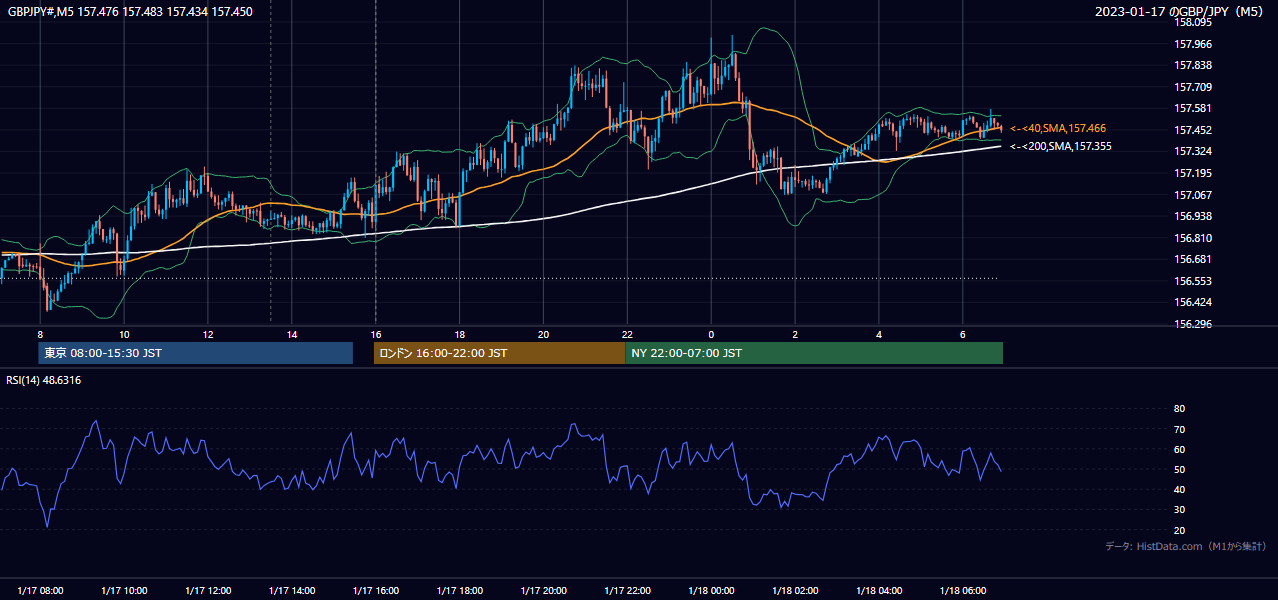Select the 1/18 02:00 time label
This screenshot has height=600, width=1278.
point(795,590)
